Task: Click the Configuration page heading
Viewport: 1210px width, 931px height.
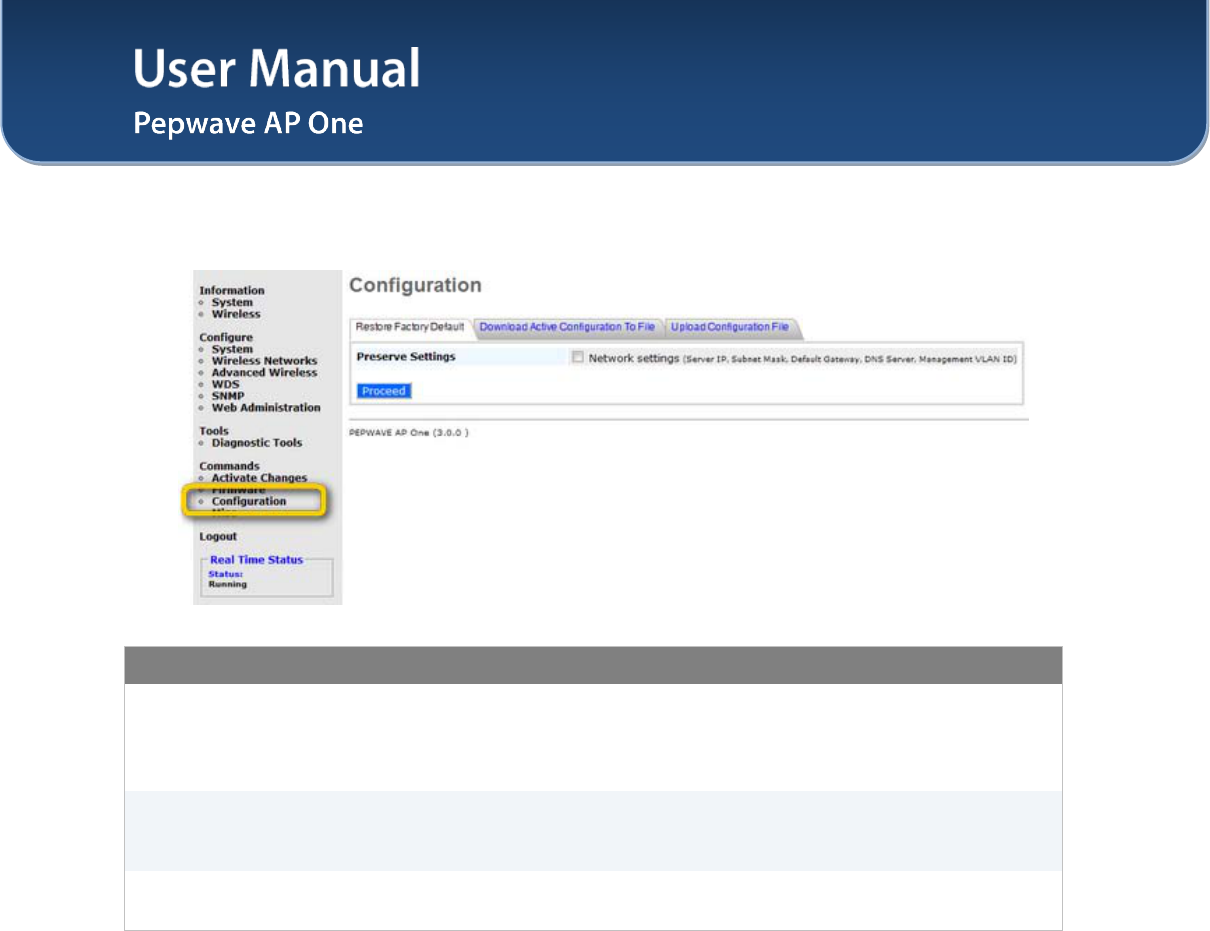Action: [415, 285]
